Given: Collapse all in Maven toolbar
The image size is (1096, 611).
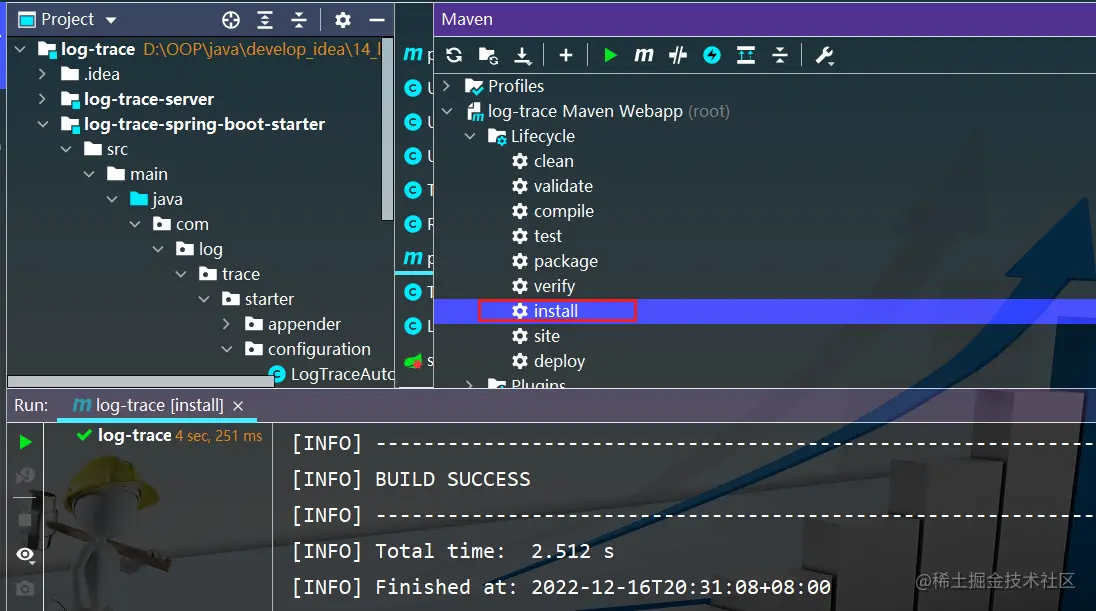Looking at the screenshot, I should [780, 55].
